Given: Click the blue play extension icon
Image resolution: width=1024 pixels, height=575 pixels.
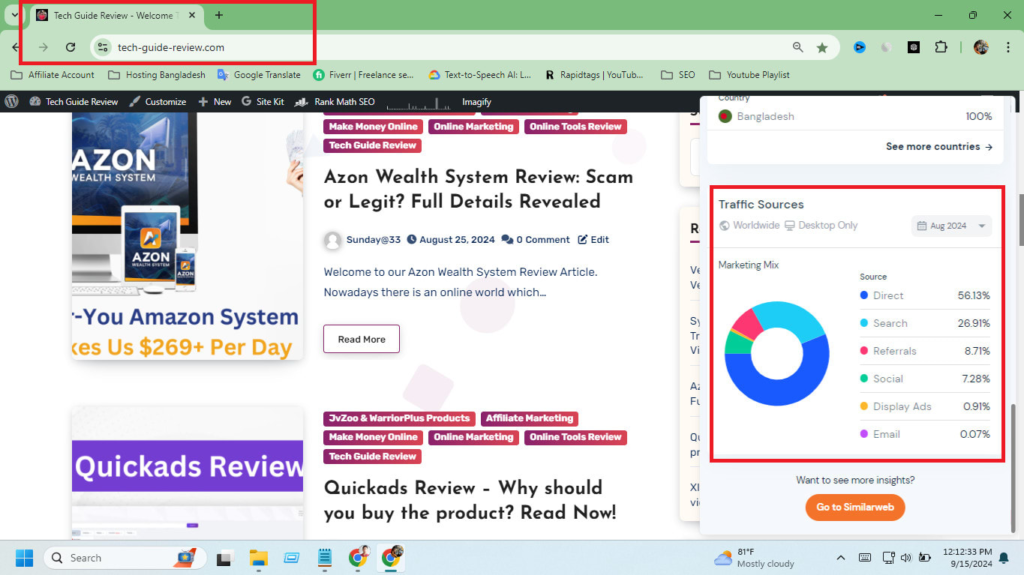Looking at the screenshot, I should (859, 47).
